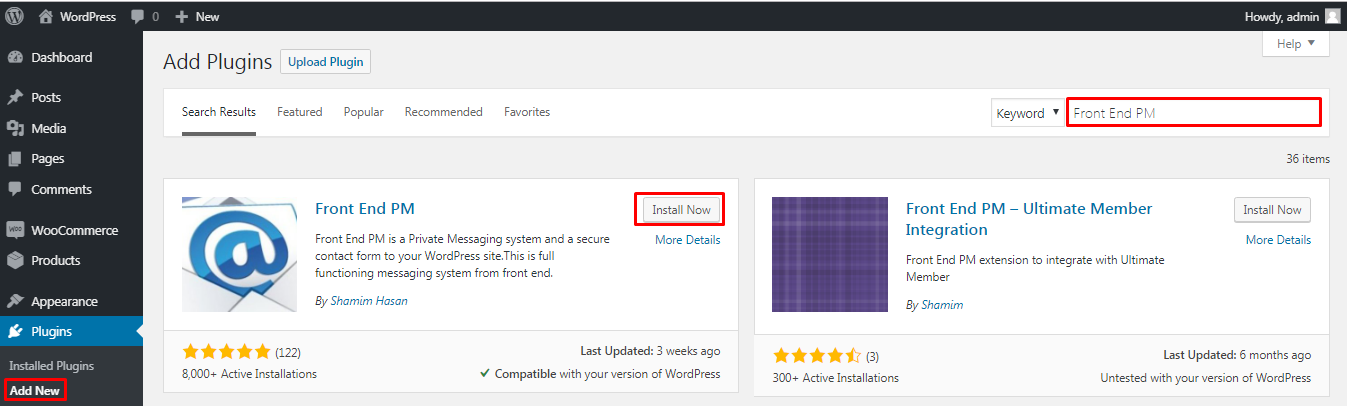Switch to the Featured tab
This screenshot has width=1347, height=406.
tap(300, 112)
